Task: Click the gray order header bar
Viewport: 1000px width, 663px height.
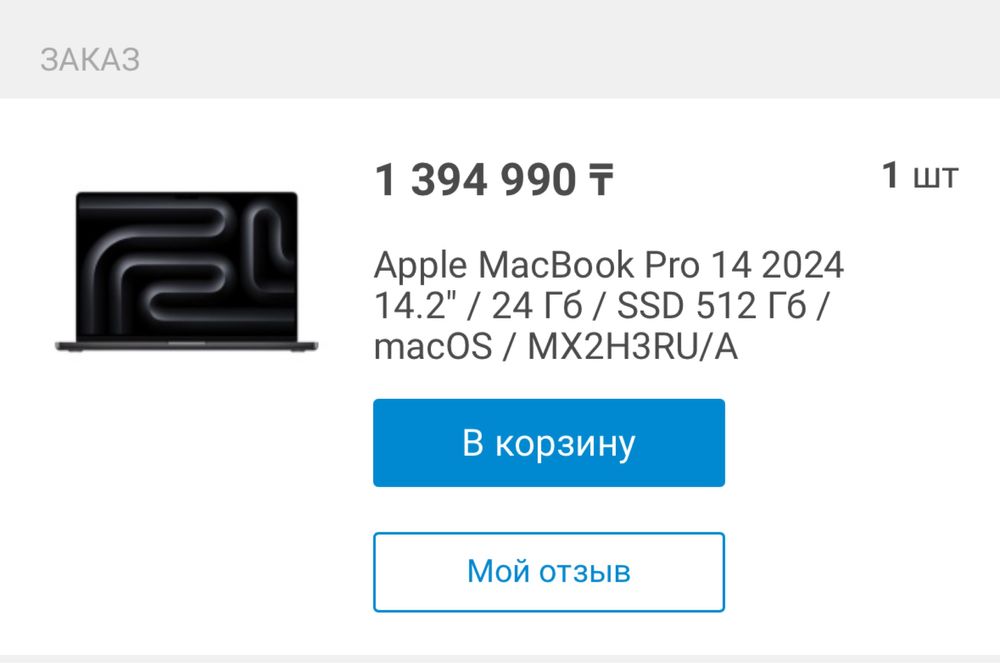Action: 500,49
